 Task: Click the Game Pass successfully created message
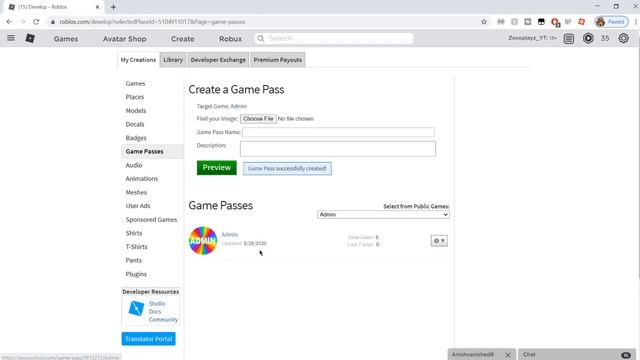coord(287,169)
